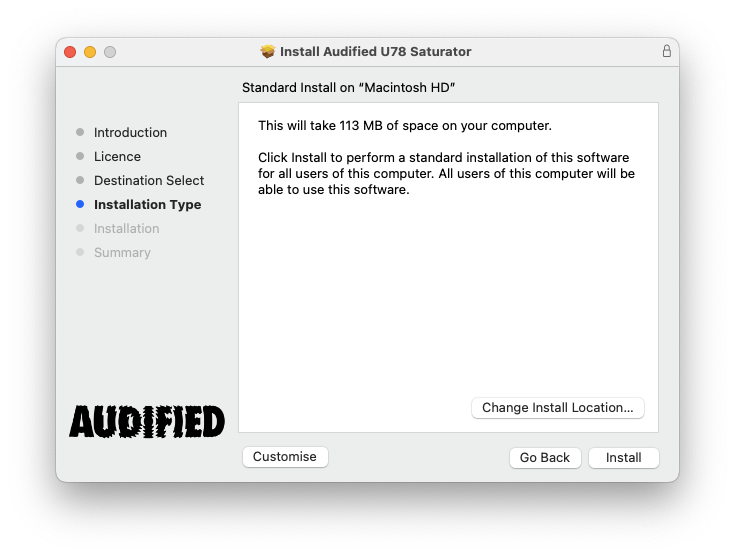Go Back to the previous step
Image resolution: width=735 pixels, height=556 pixels.
click(545, 457)
